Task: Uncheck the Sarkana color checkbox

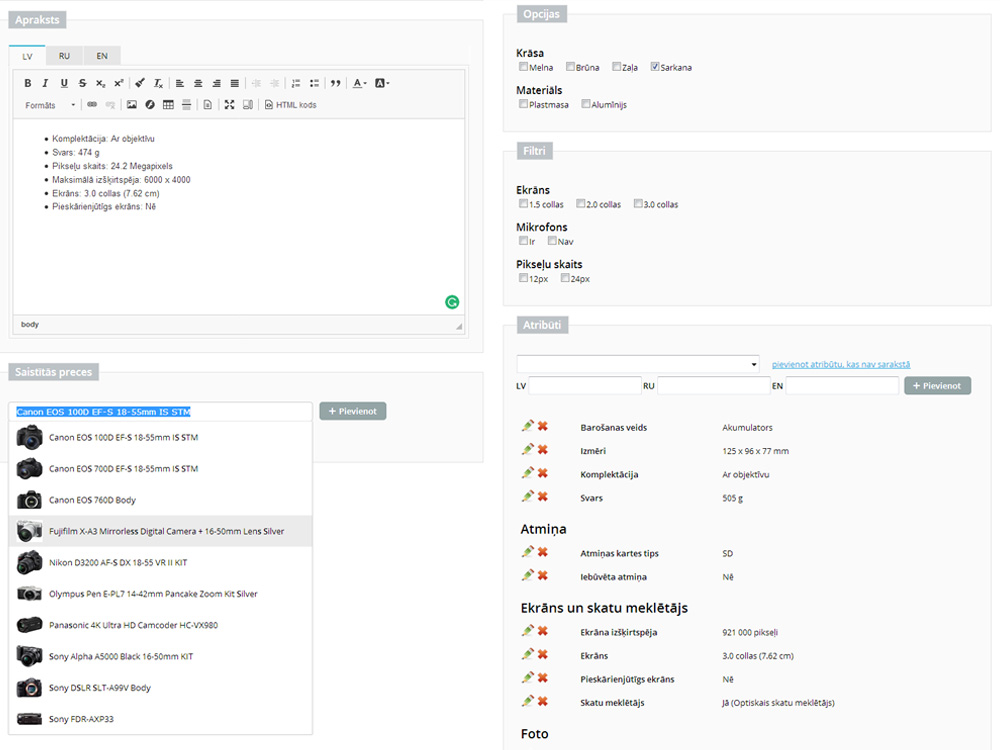Action: (655, 67)
